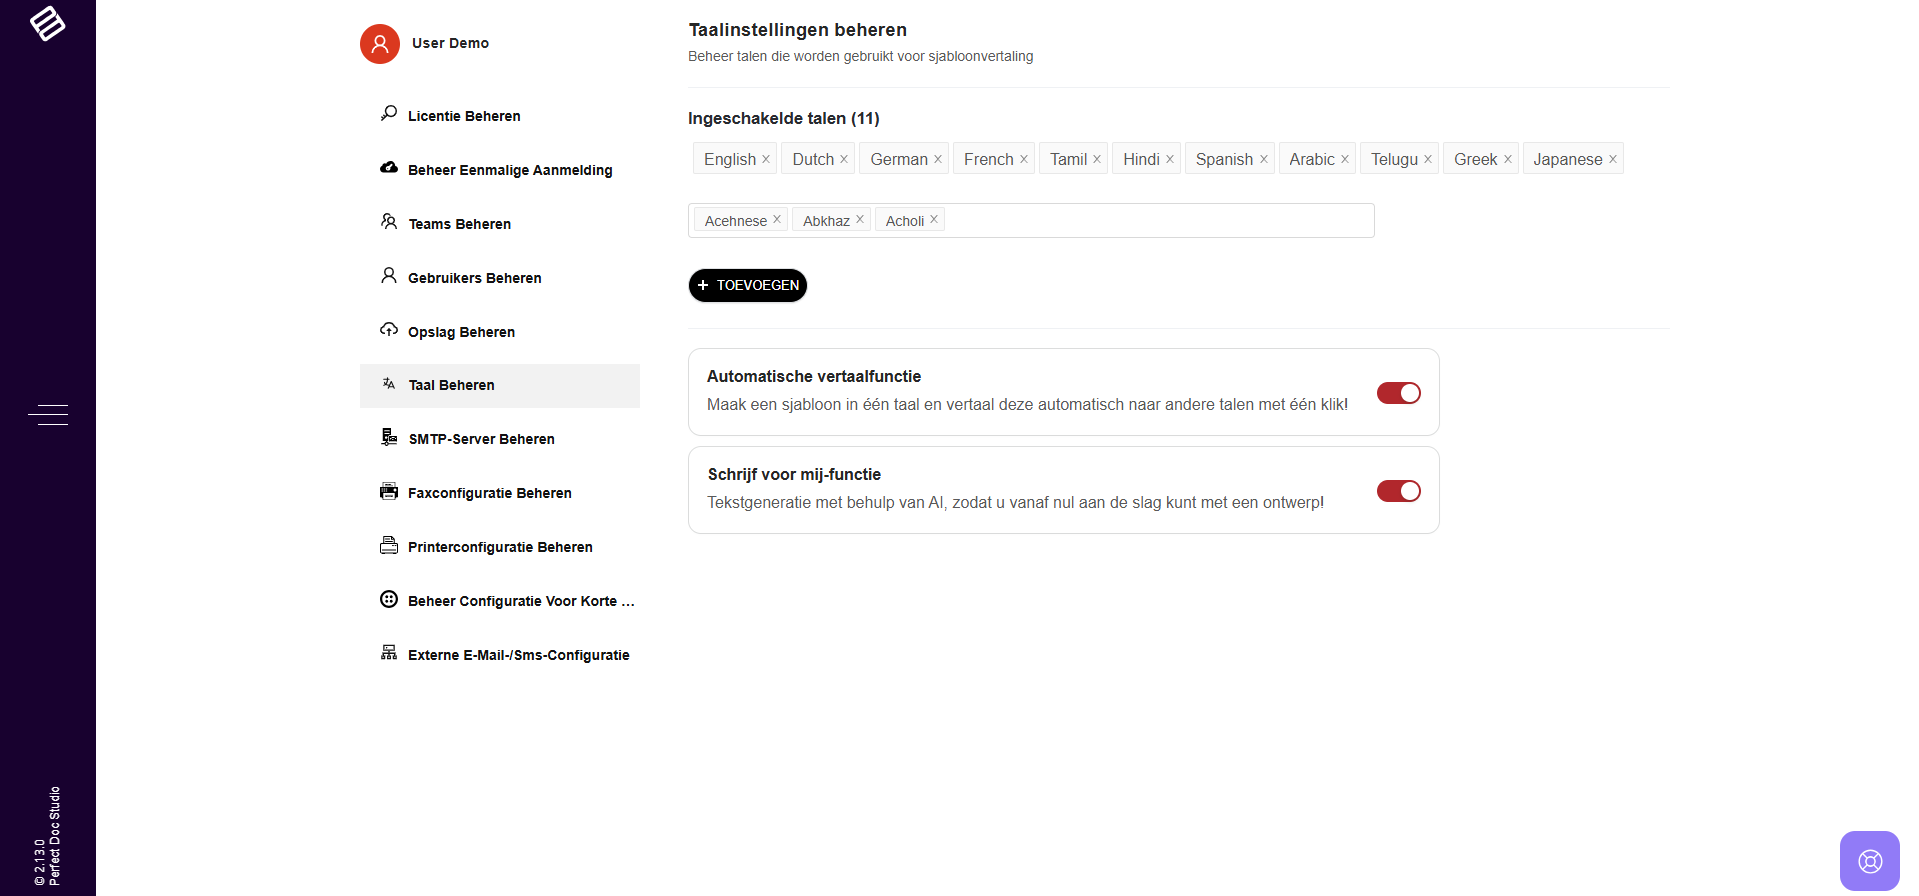This screenshot has width=1919, height=896.
Task: Remove Japanese from enabled languages
Action: click(1612, 159)
